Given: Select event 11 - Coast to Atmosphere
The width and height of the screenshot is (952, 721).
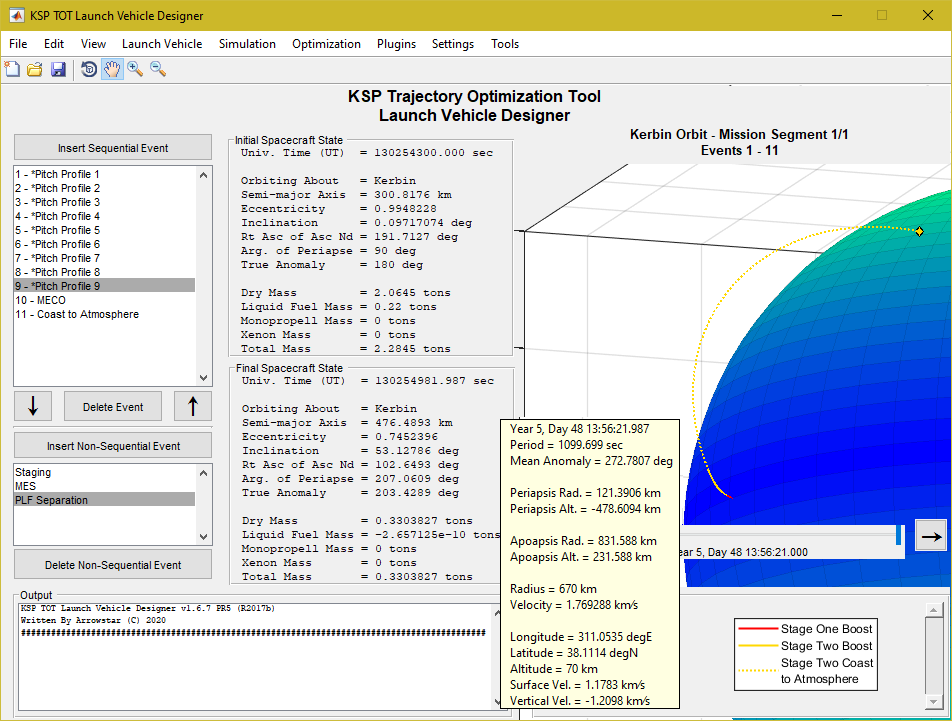Looking at the screenshot, I should pos(104,314).
